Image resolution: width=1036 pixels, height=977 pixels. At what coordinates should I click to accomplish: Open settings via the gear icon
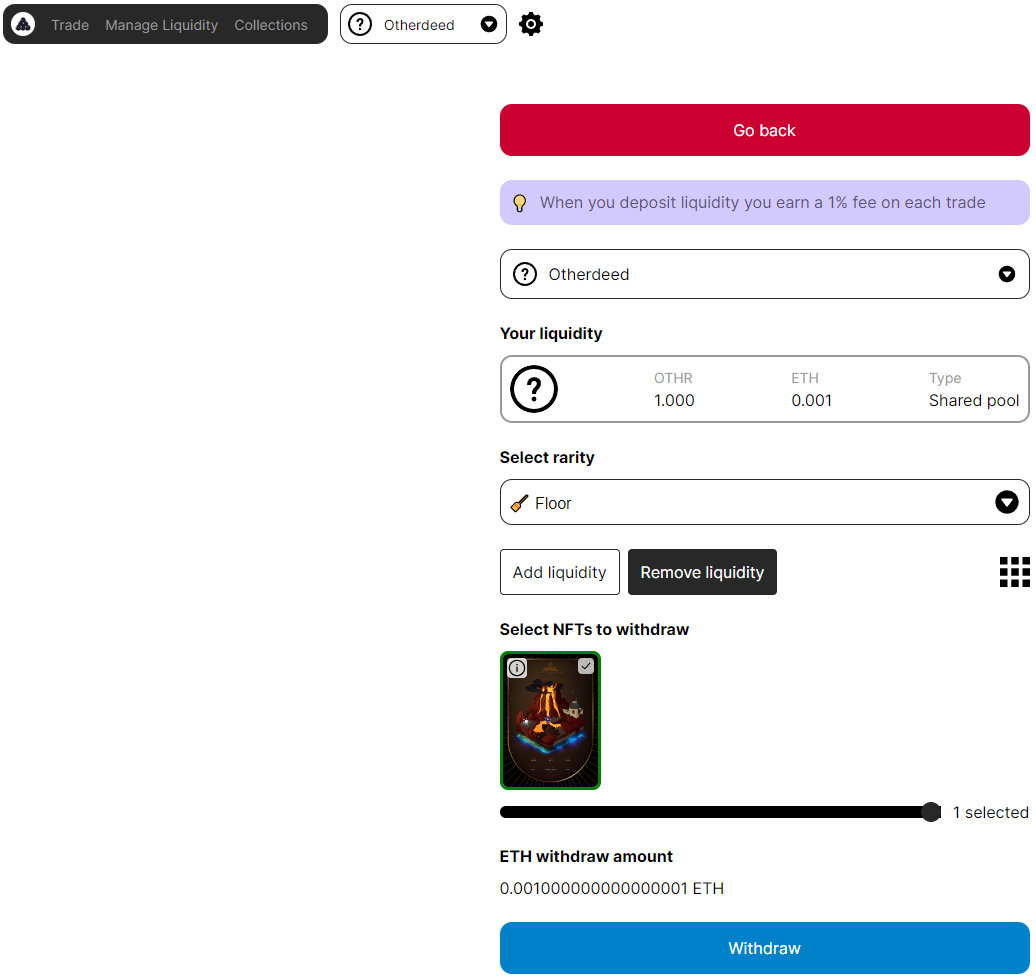point(531,24)
